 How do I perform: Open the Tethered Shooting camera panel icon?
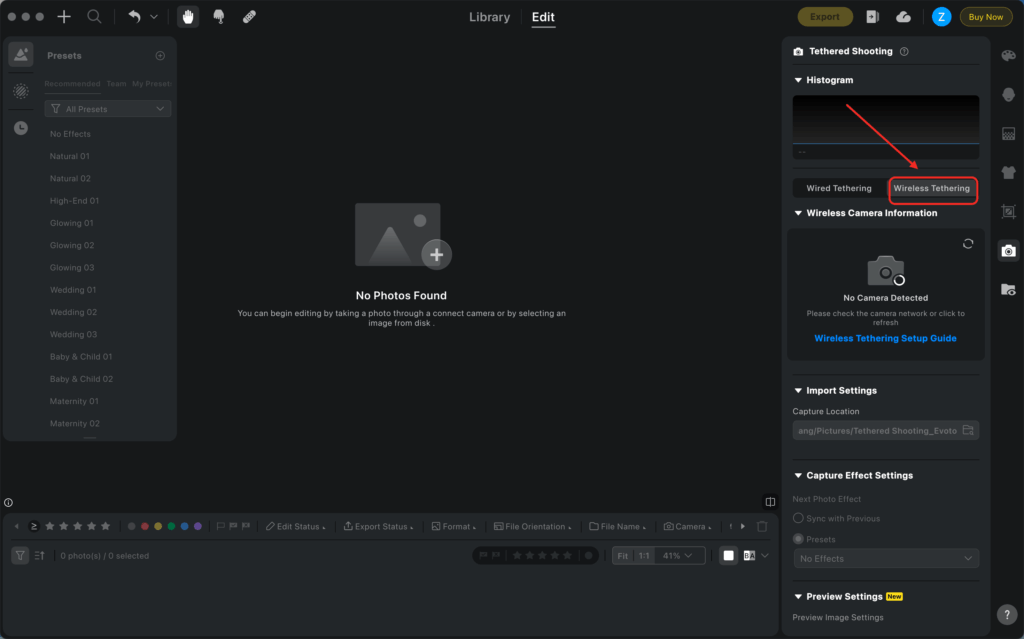tap(1008, 250)
